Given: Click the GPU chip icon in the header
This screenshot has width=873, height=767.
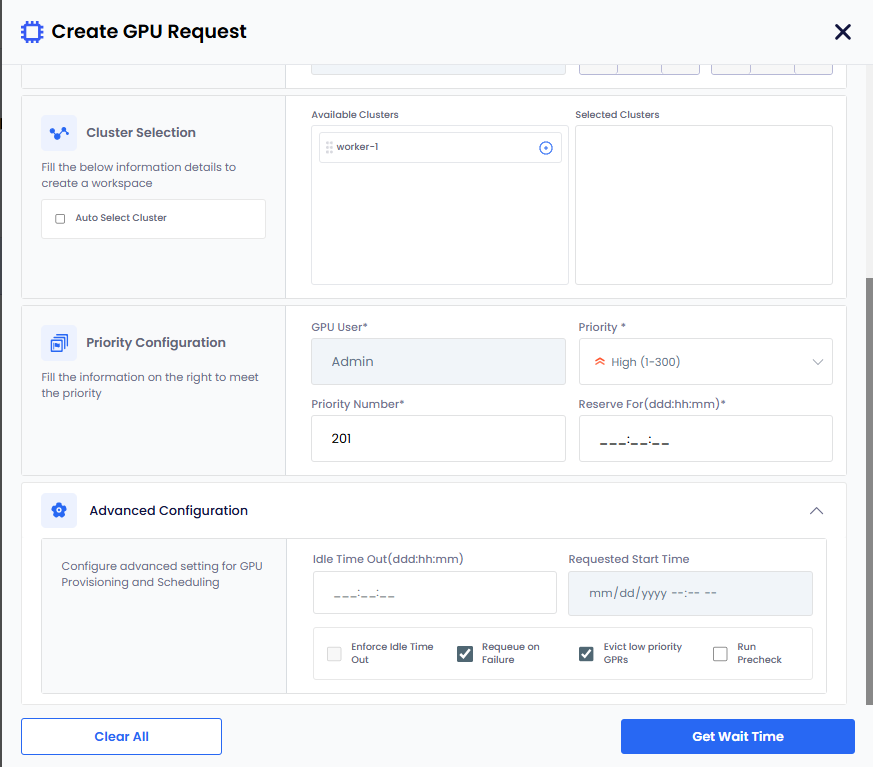Looking at the screenshot, I should pyautogui.click(x=32, y=32).
